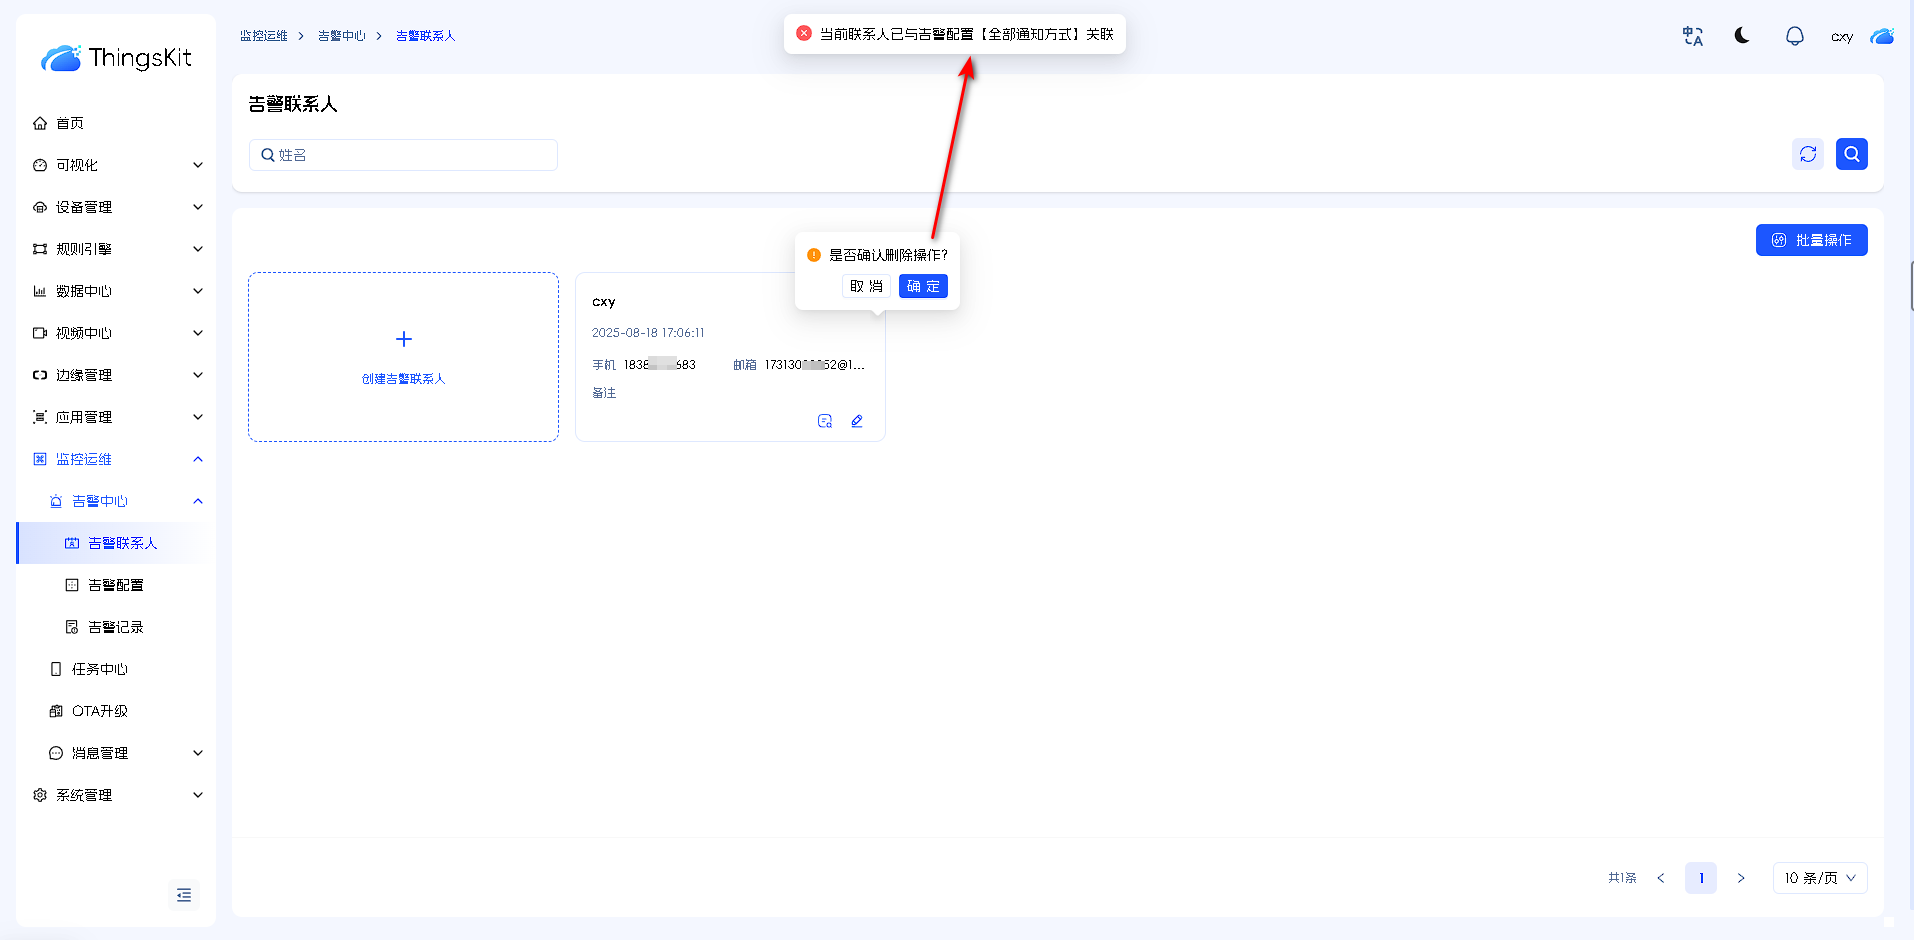Image resolution: width=1914 pixels, height=940 pixels.
Task: Open 告警记录 menu item
Action: [115, 627]
